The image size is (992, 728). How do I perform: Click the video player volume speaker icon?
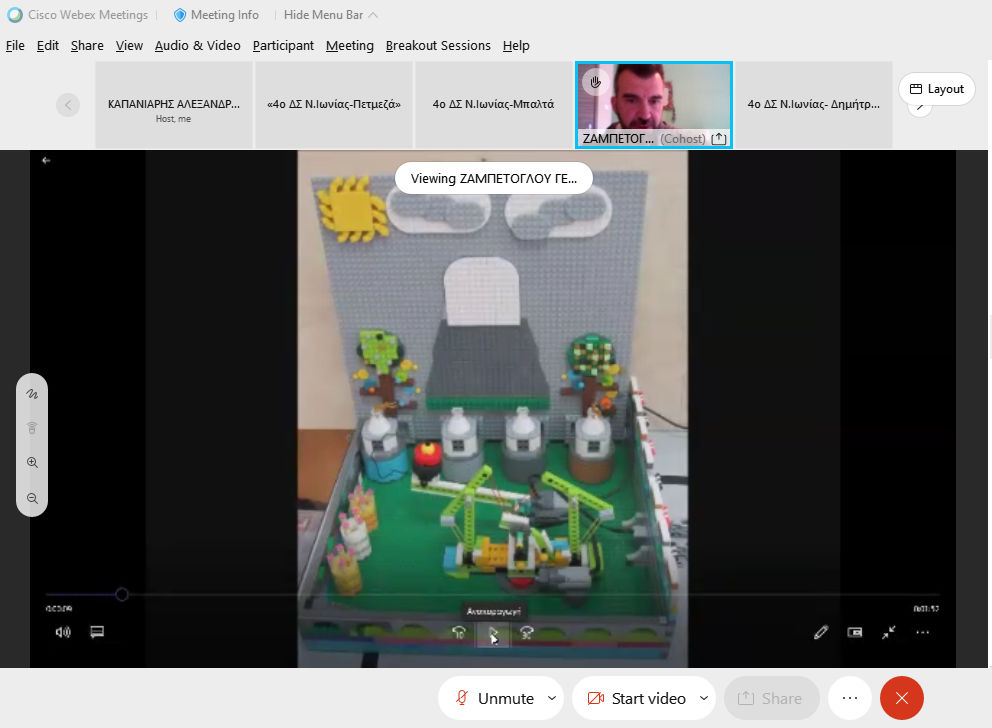point(63,632)
